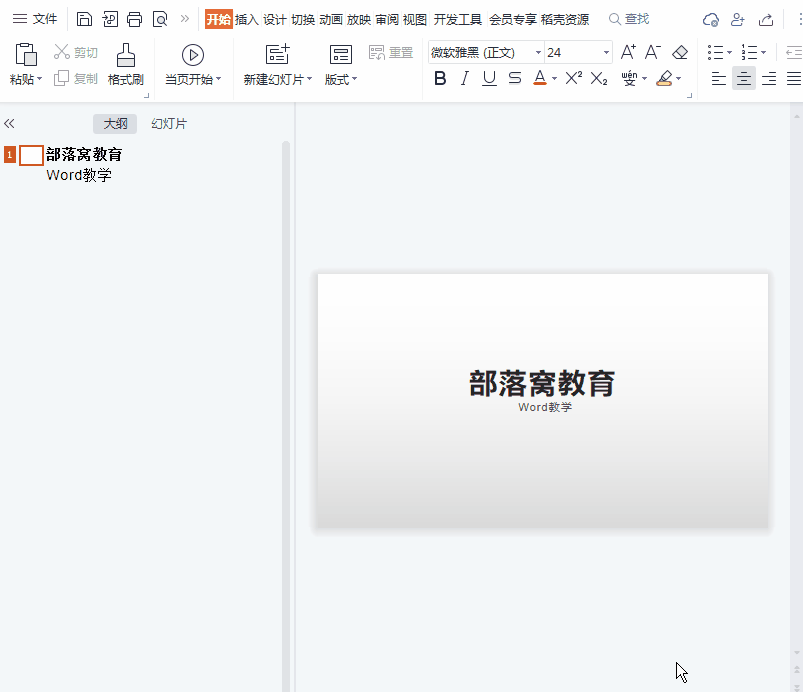Switch to the 插入 ribbon tab
Screen dimensions: 803x692
(x=244, y=18)
